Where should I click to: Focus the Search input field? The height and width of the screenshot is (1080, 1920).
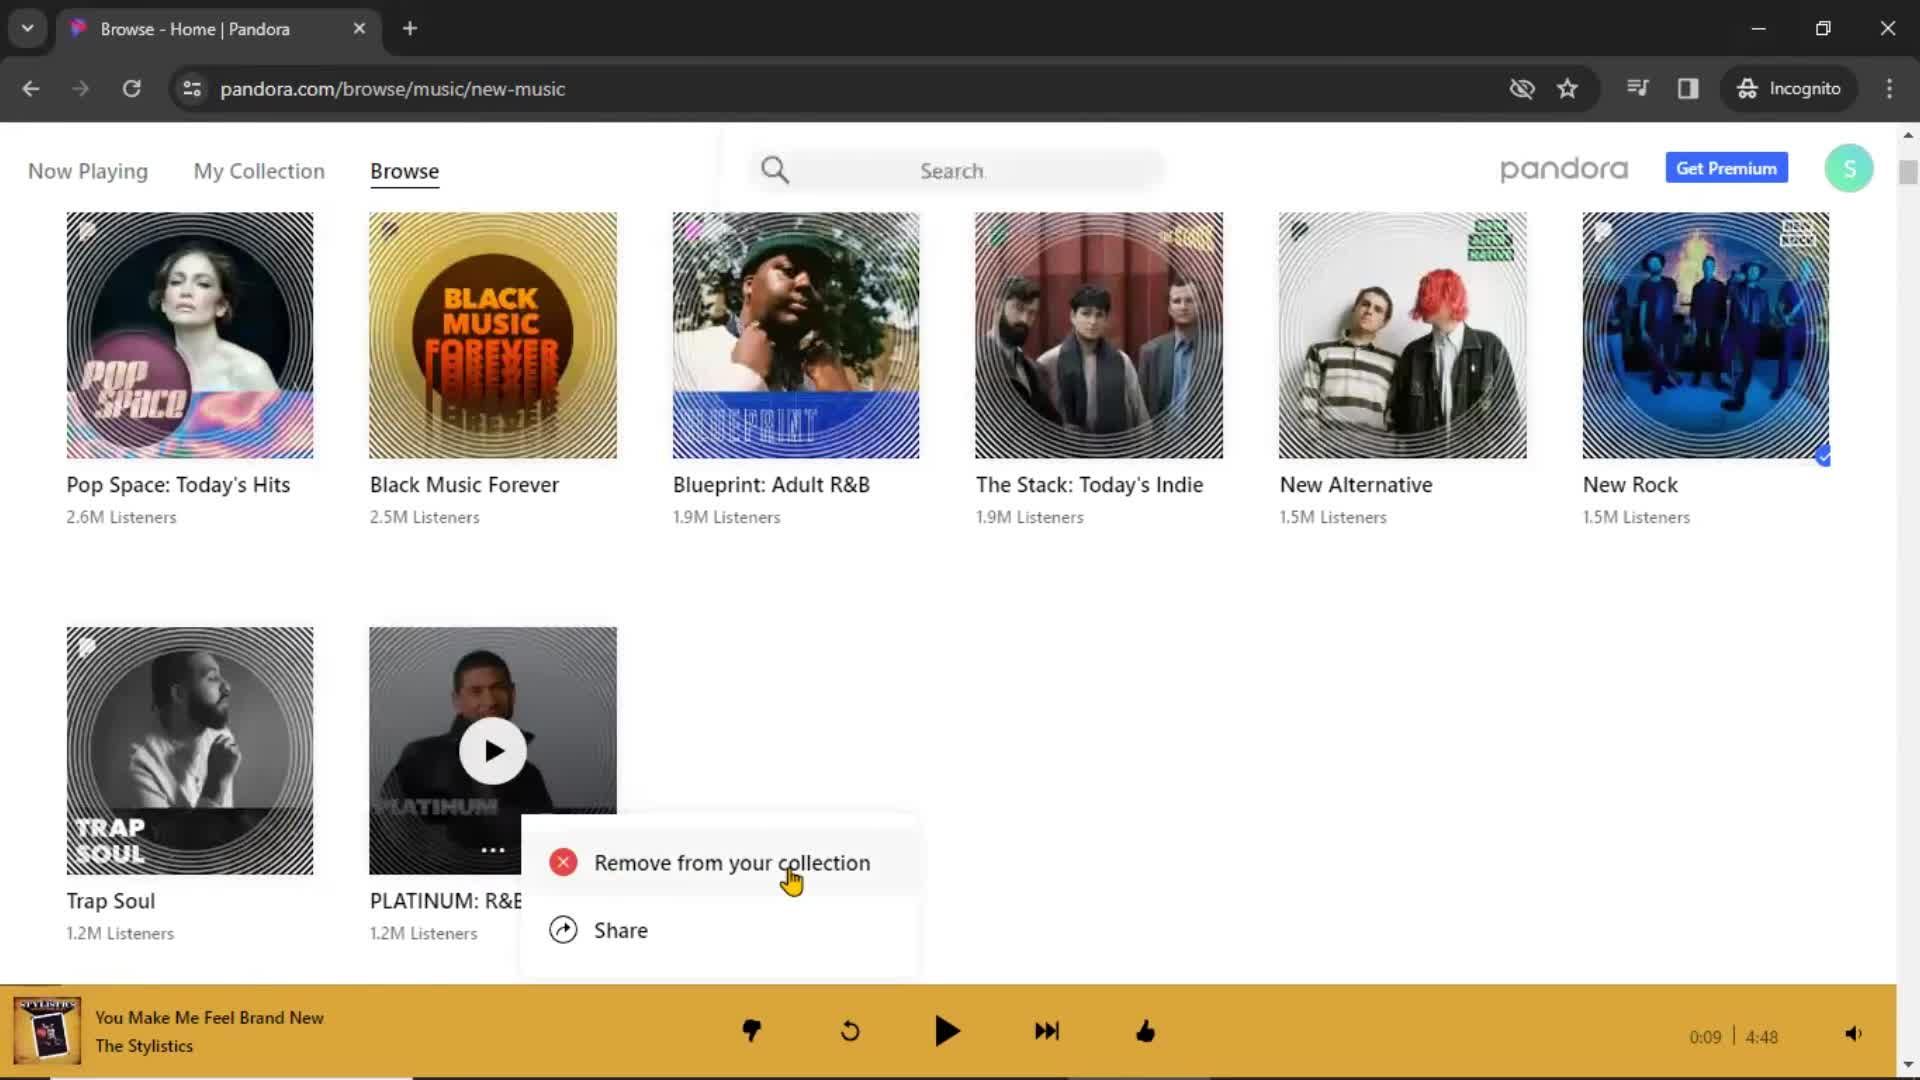(x=955, y=171)
